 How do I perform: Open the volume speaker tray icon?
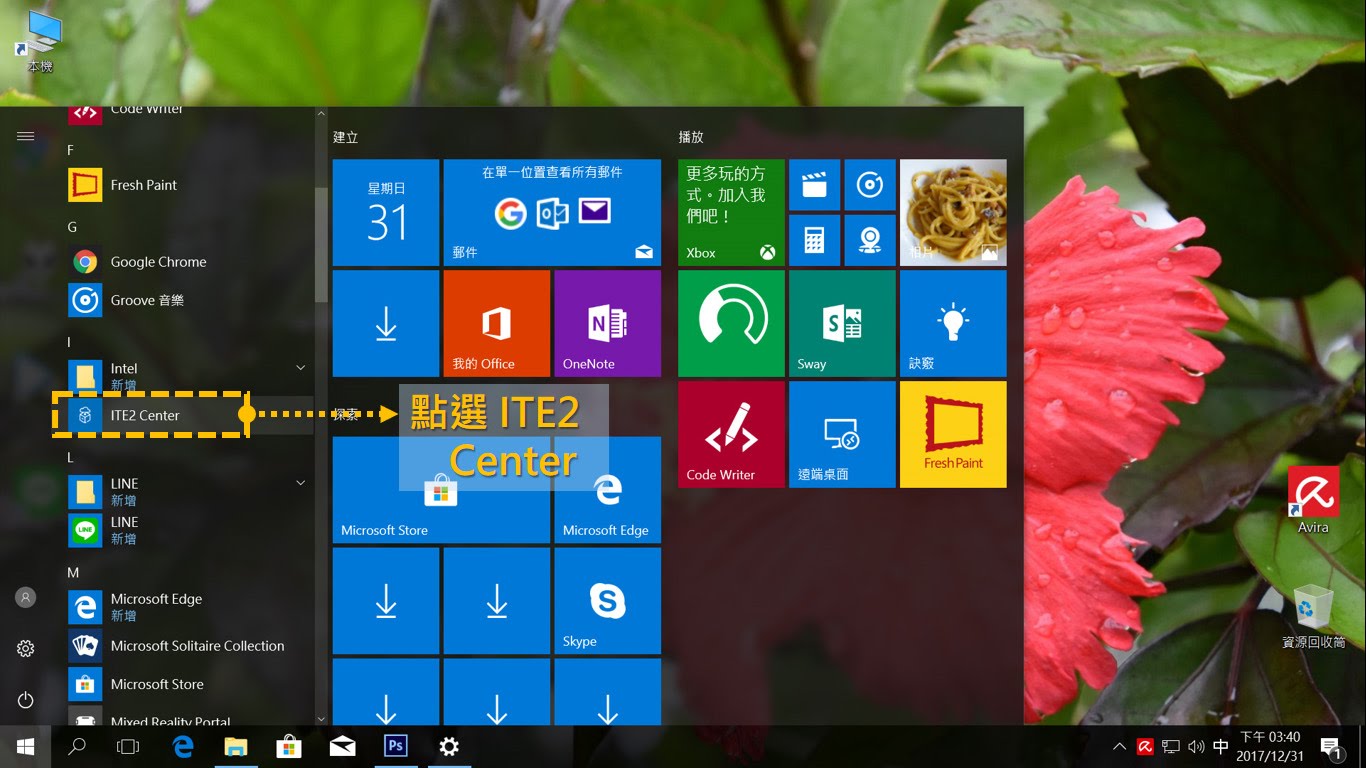pos(1196,747)
